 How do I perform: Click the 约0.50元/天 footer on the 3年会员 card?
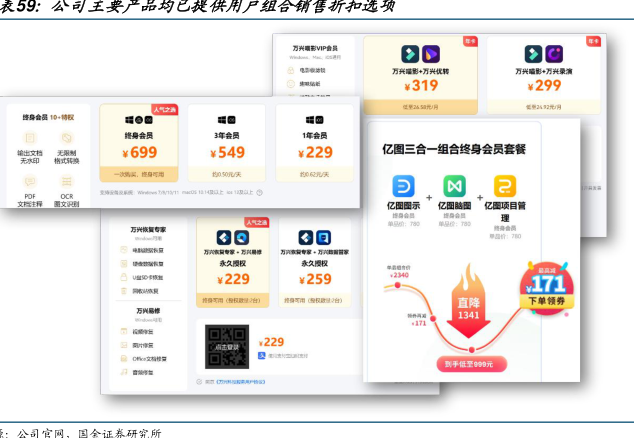tap(227, 174)
